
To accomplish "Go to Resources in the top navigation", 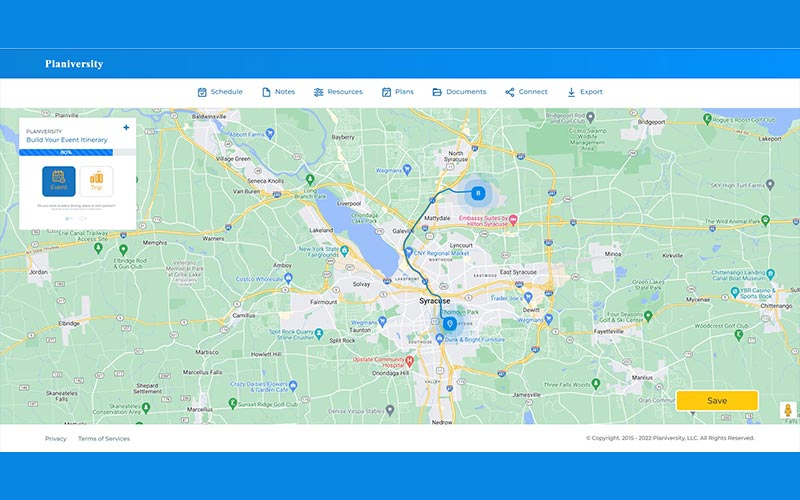I will point(338,92).
